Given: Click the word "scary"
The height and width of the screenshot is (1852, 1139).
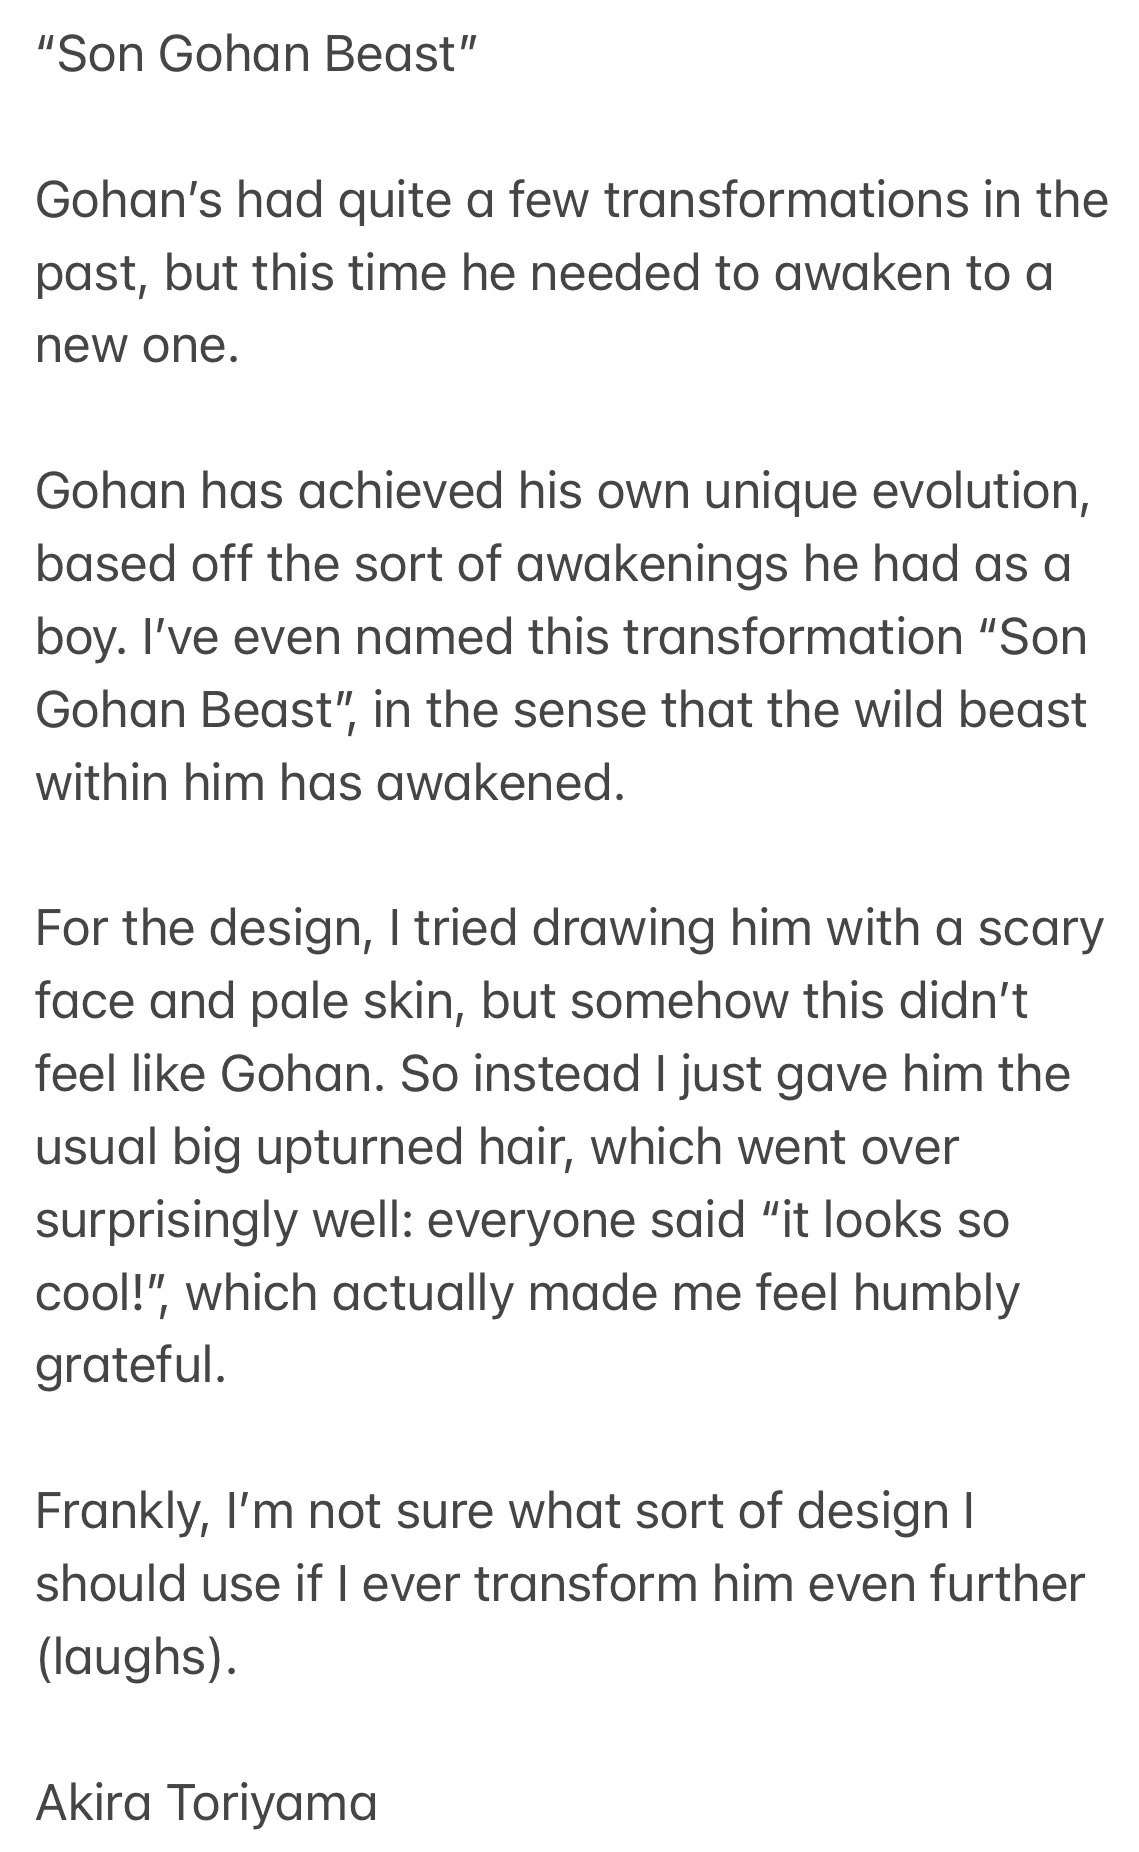Looking at the screenshot, I should pyautogui.click(x=1040, y=928).
